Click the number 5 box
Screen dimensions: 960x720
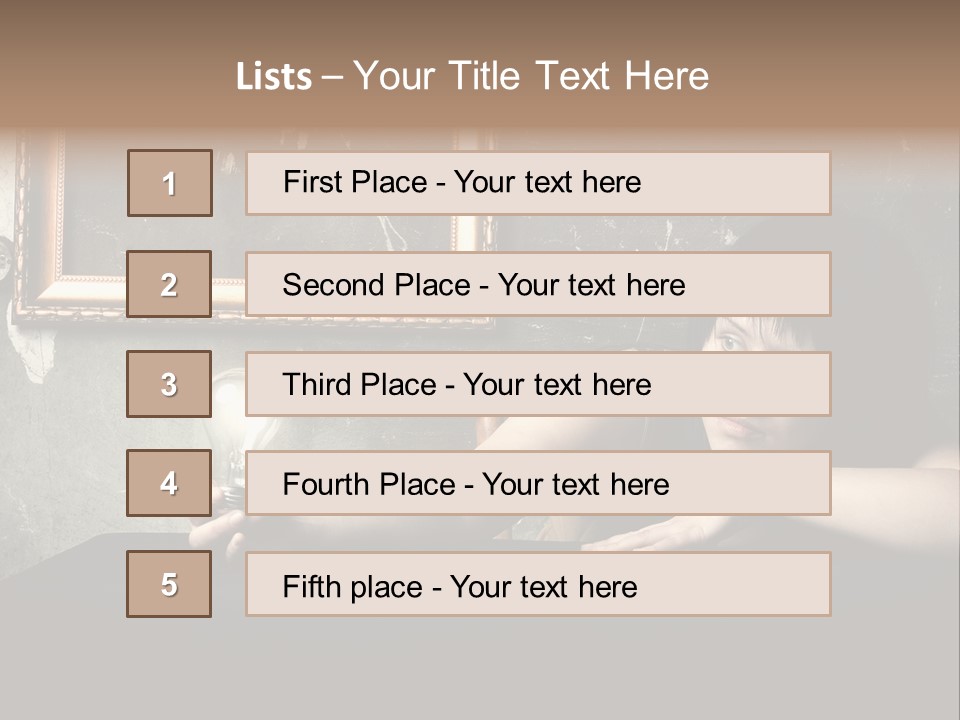(169, 584)
